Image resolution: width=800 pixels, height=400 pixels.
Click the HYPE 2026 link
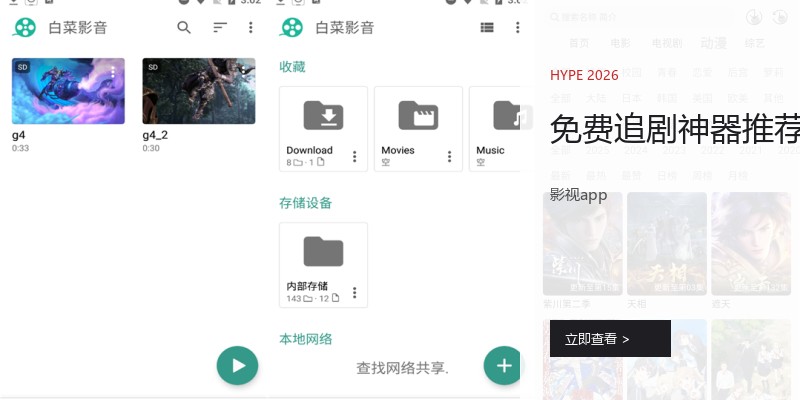584,76
